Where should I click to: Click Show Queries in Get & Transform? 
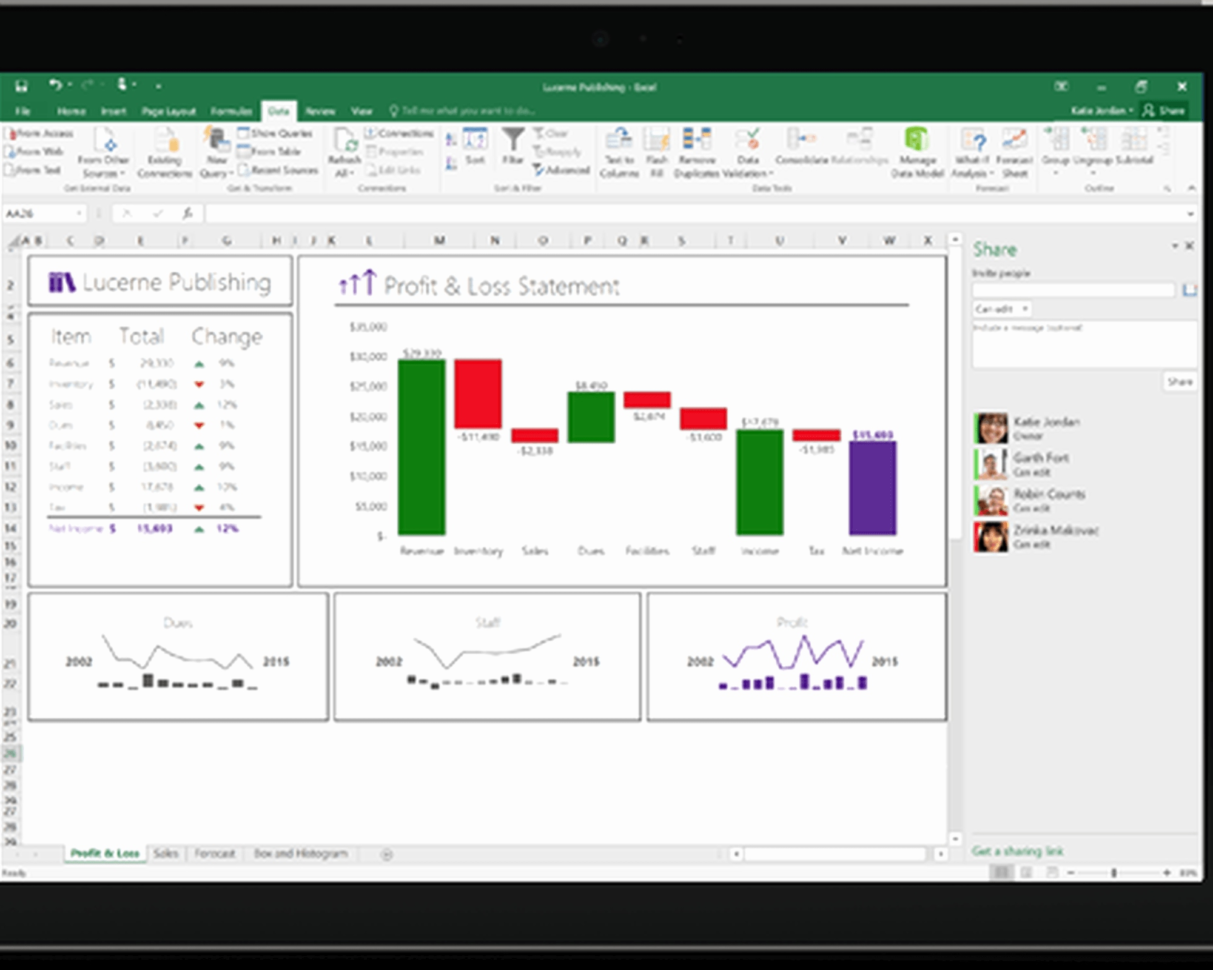[275, 133]
